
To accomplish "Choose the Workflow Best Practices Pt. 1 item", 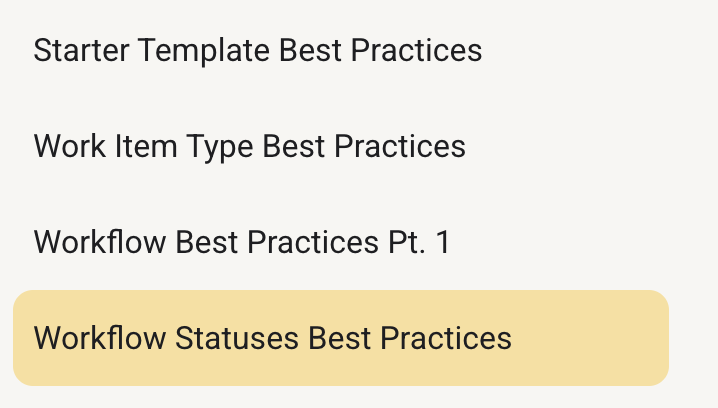I will pos(242,242).
